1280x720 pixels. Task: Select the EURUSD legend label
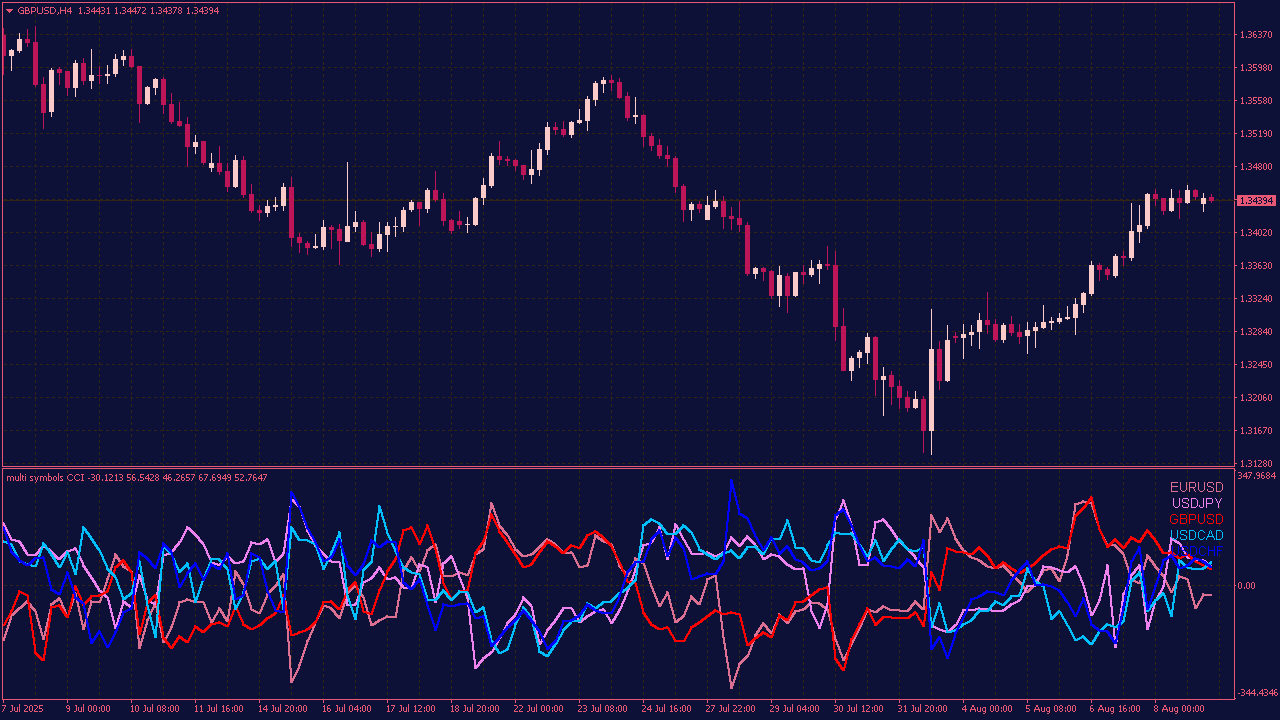1196,487
